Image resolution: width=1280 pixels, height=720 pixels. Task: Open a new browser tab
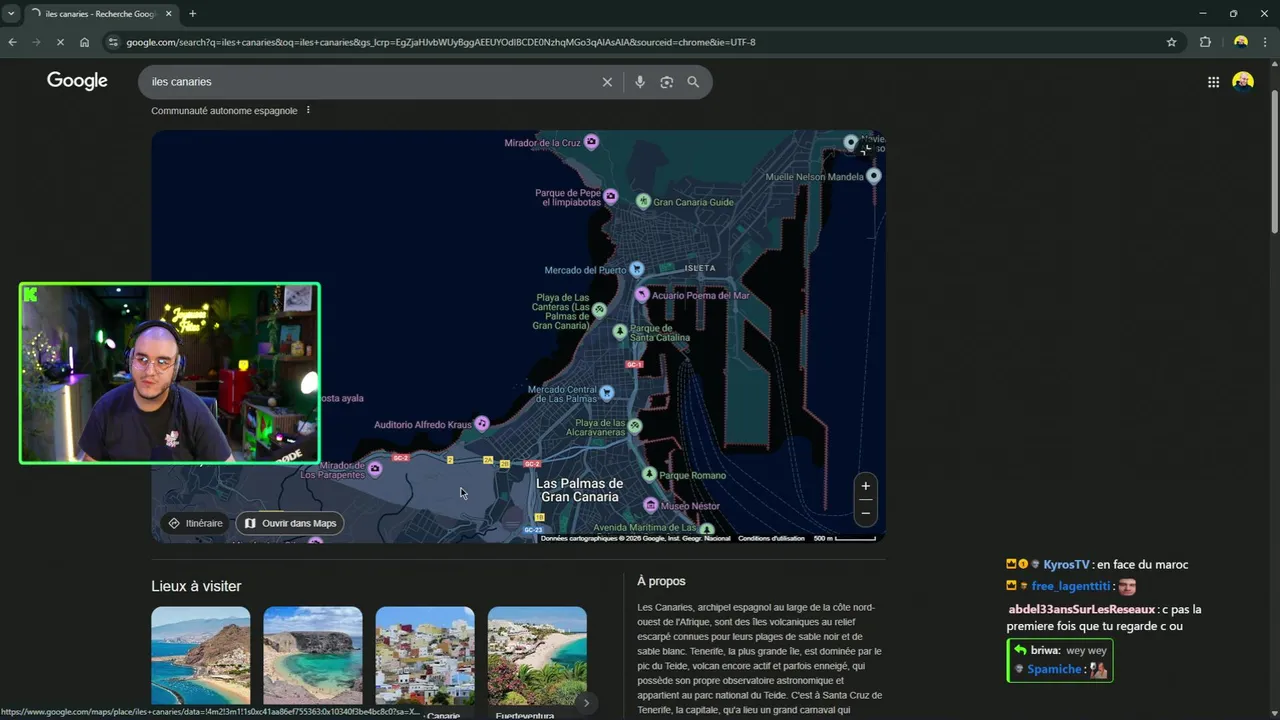tap(192, 14)
